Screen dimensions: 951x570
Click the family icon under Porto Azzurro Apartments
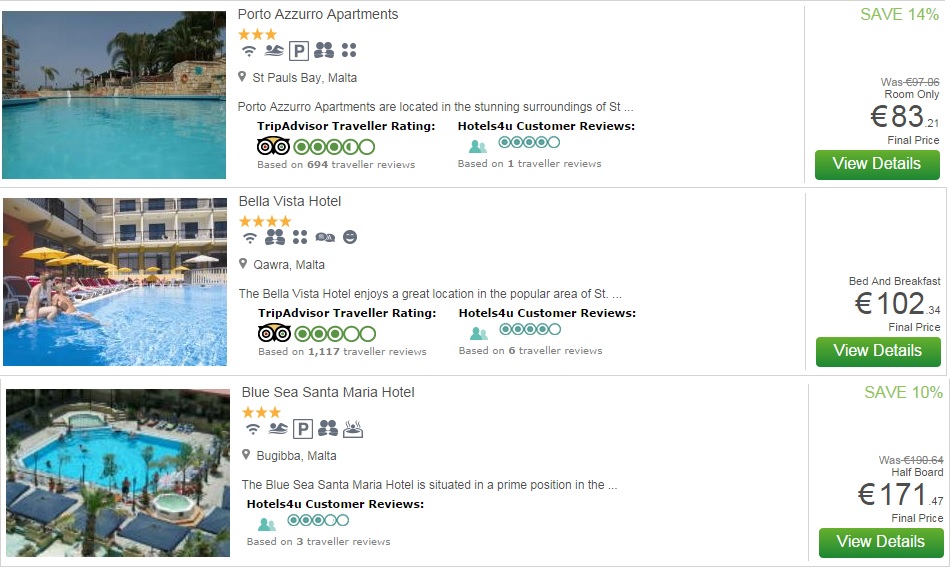(324, 50)
